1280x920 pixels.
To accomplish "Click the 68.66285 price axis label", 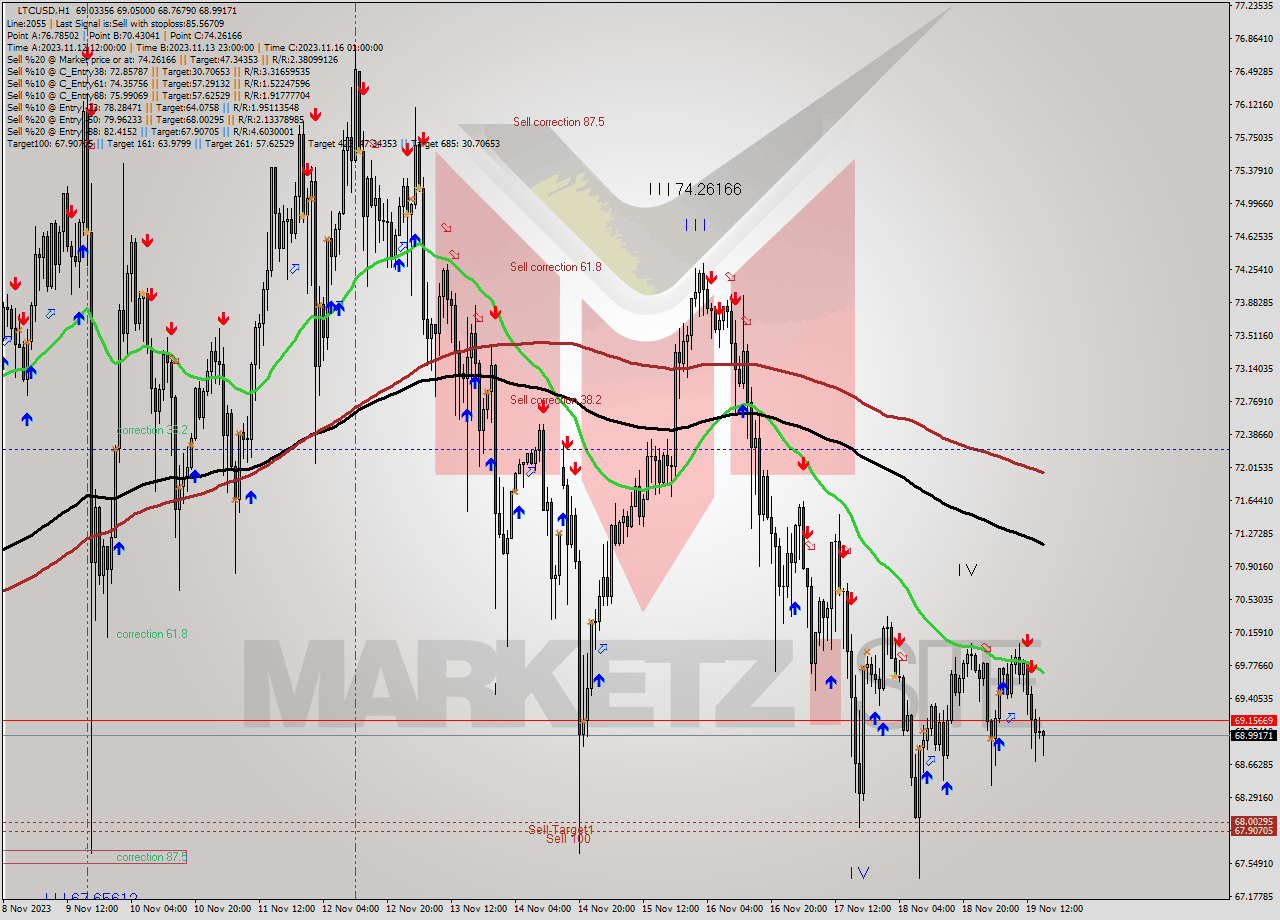I will tap(1253, 765).
